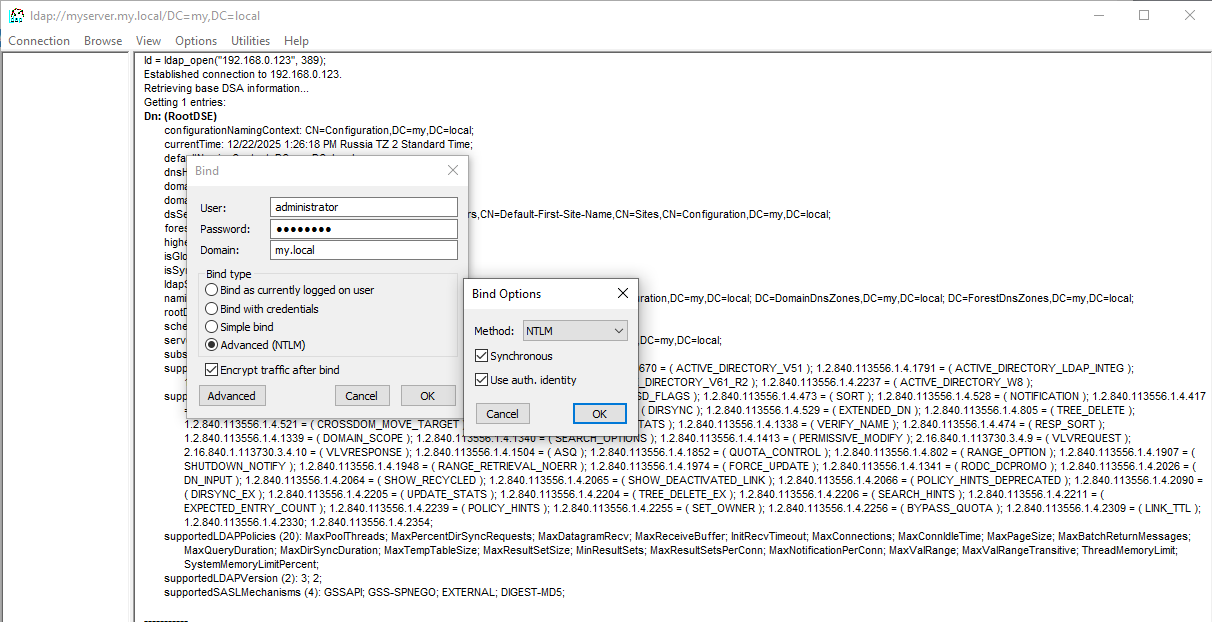This screenshot has width=1212, height=622.
Task: Choose the Simple bind radio button
Action: (x=211, y=327)
